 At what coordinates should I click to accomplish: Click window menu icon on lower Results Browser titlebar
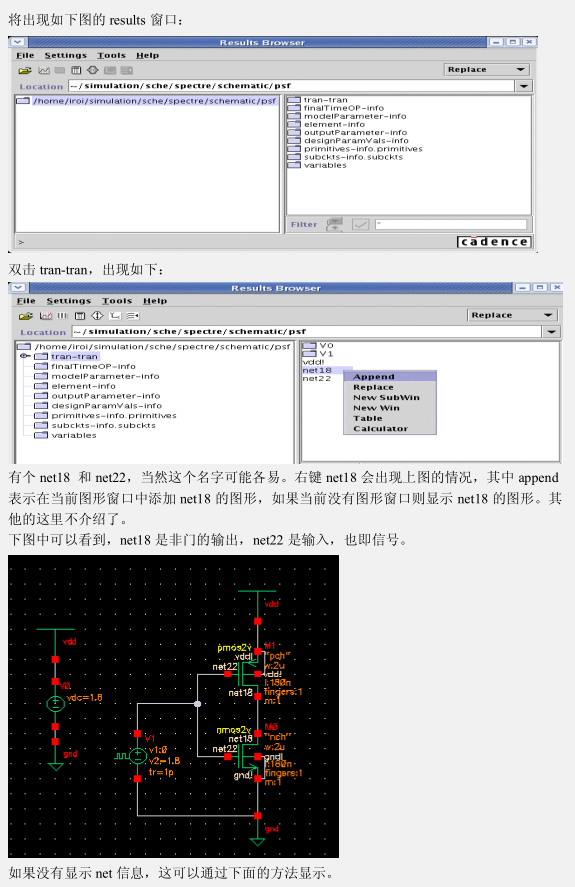[x=18, y=288]
